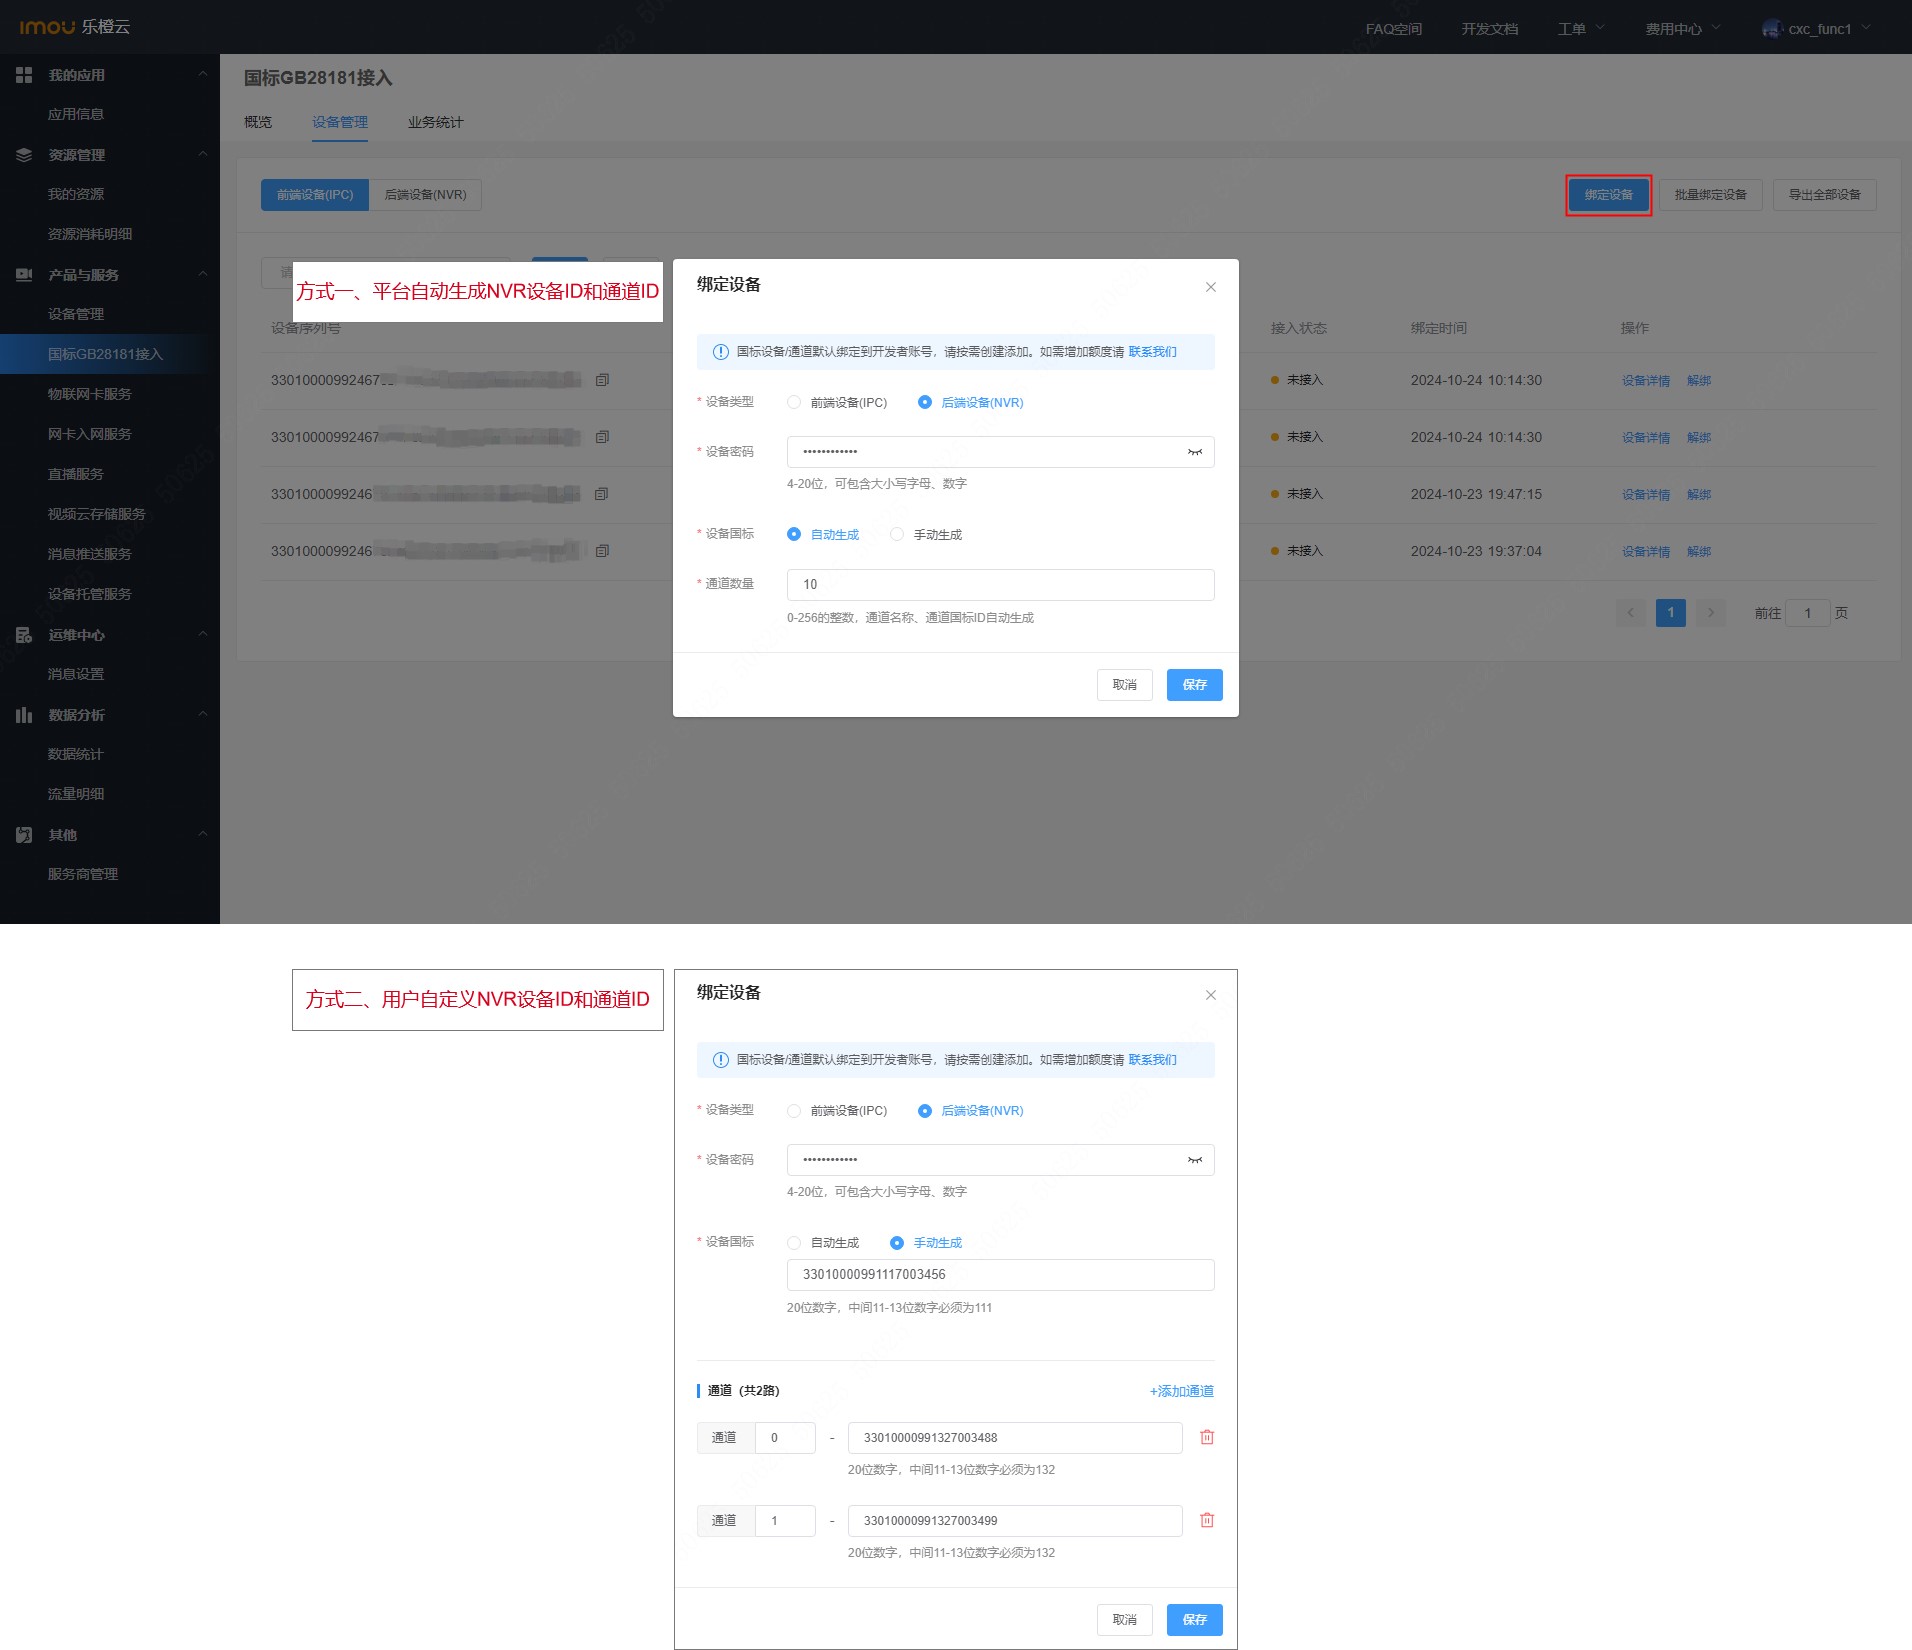The width and height of the screenshot is (1912, 1650).
Task: Close the upper 绑定设备 dialog
Action: click(1211, 287)
